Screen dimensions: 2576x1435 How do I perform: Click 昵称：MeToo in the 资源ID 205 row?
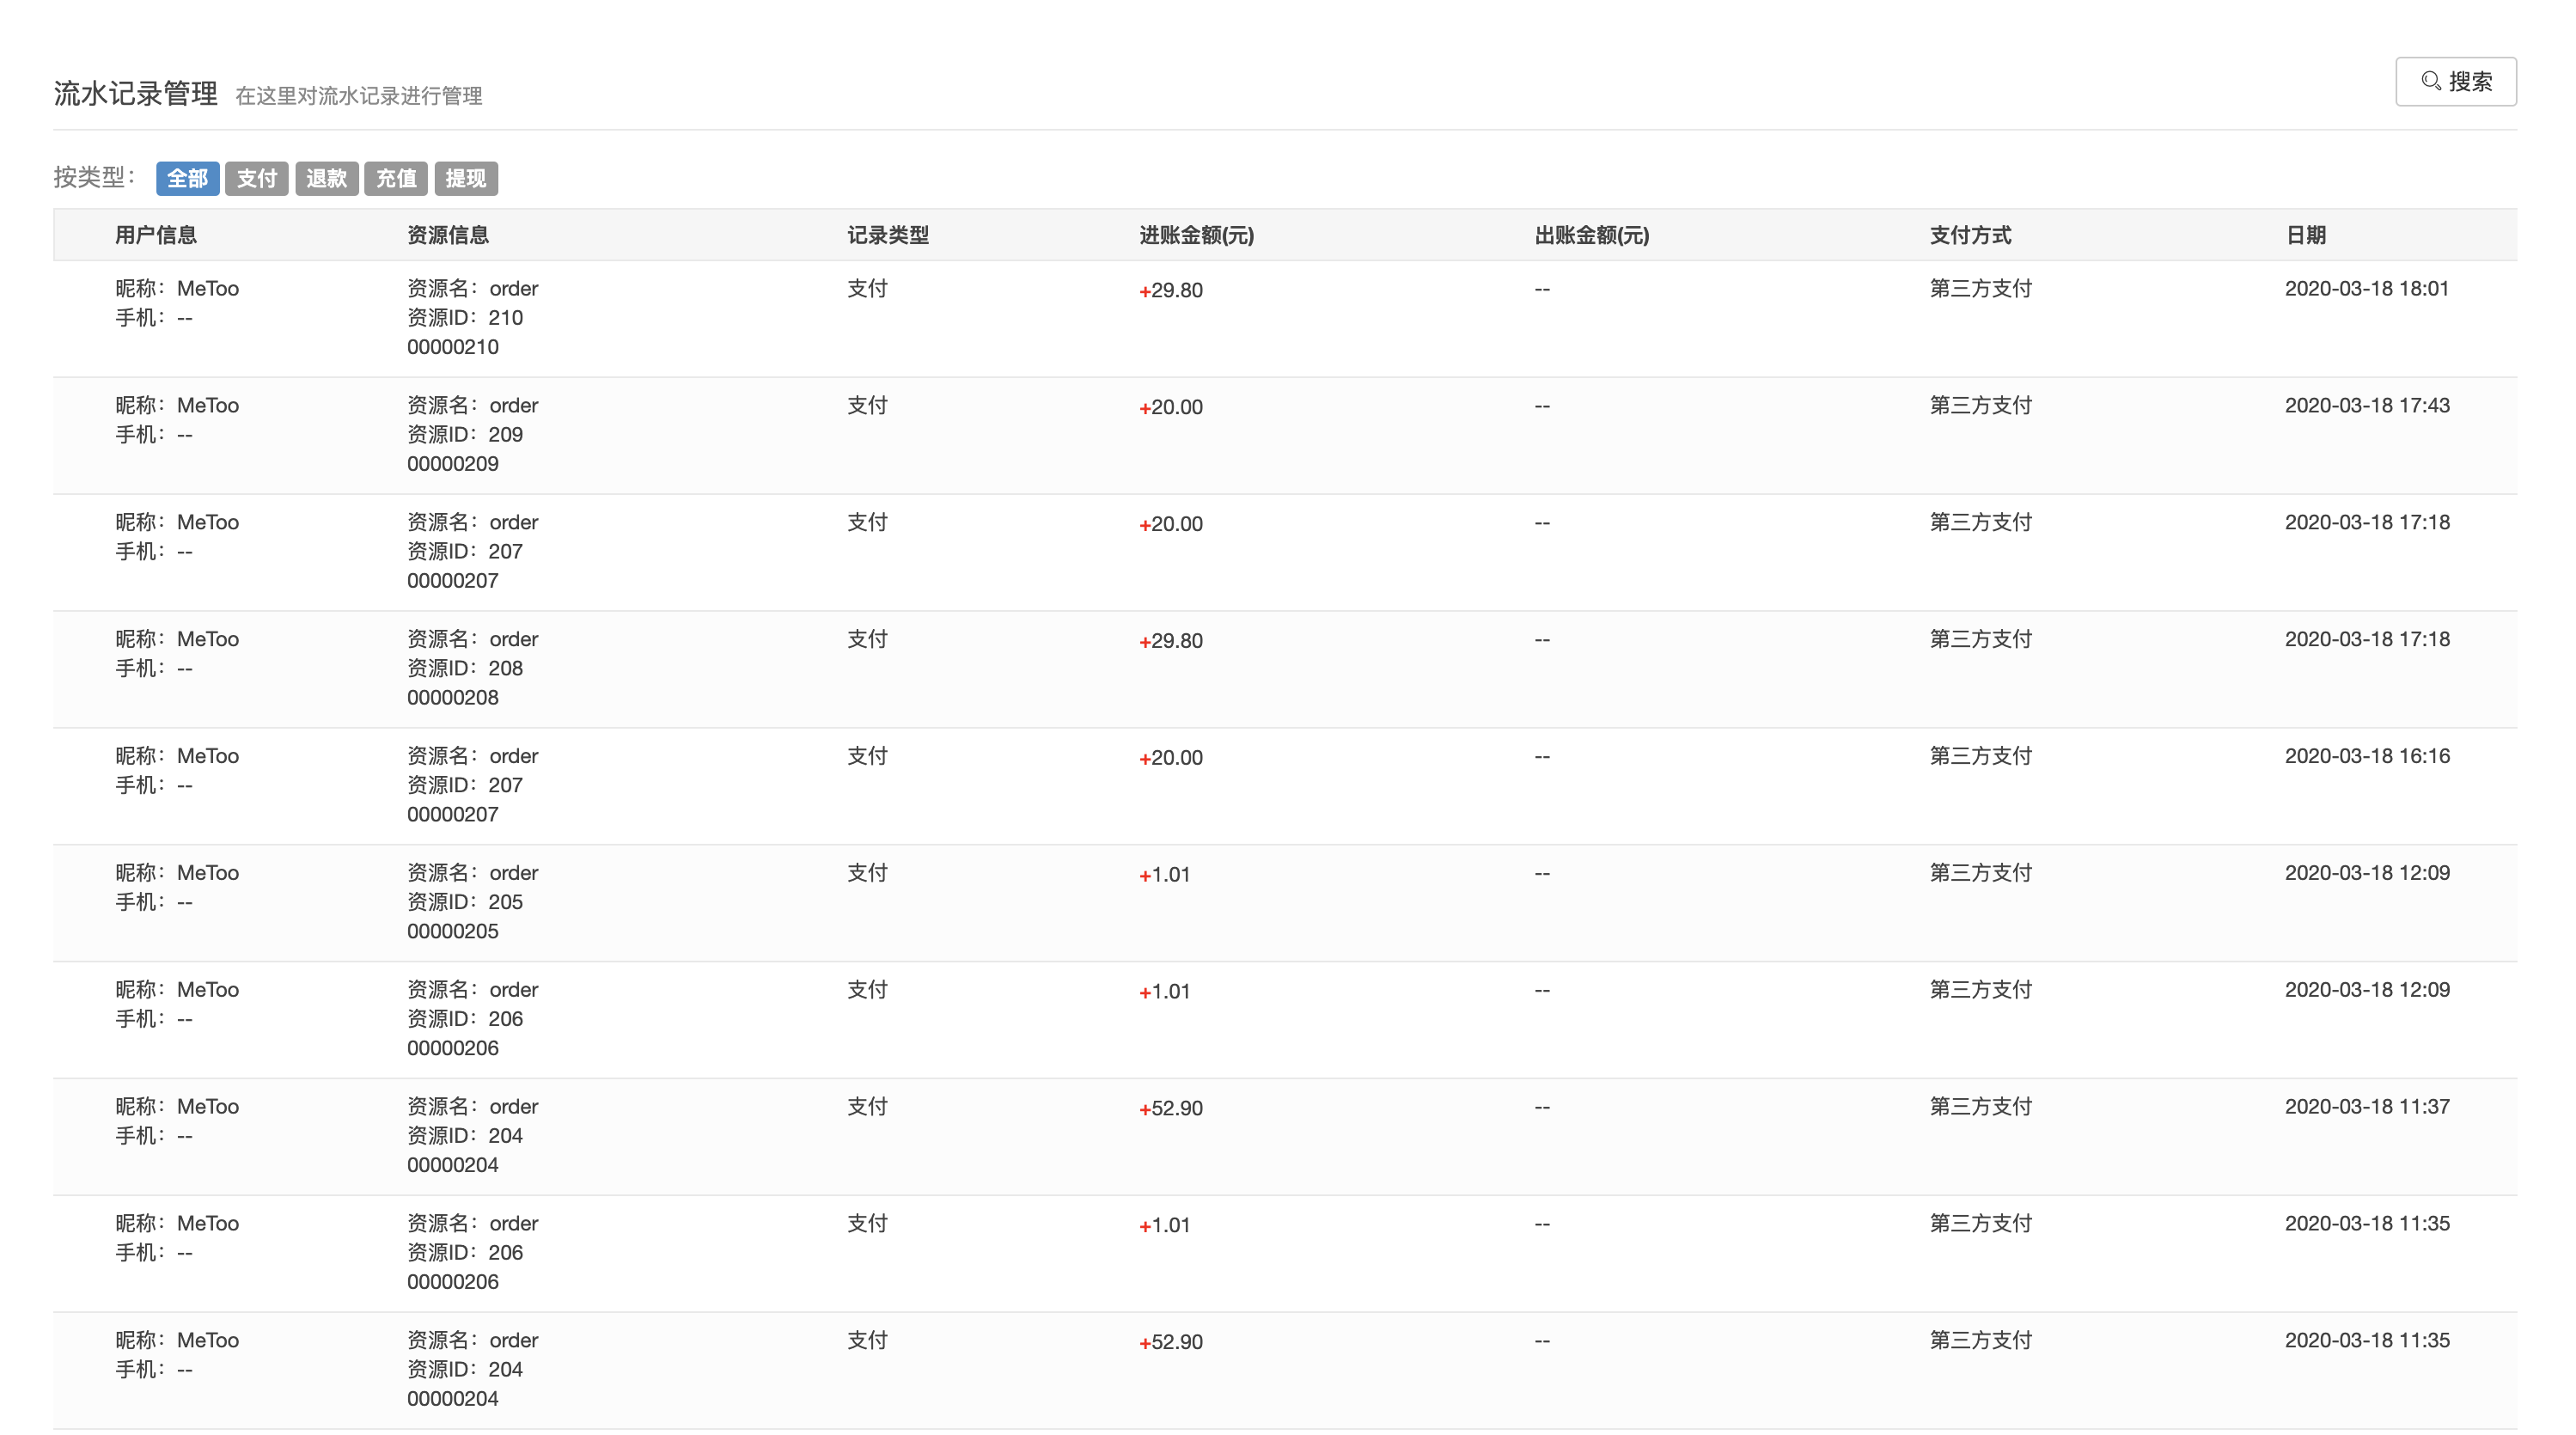click(177, 873)
